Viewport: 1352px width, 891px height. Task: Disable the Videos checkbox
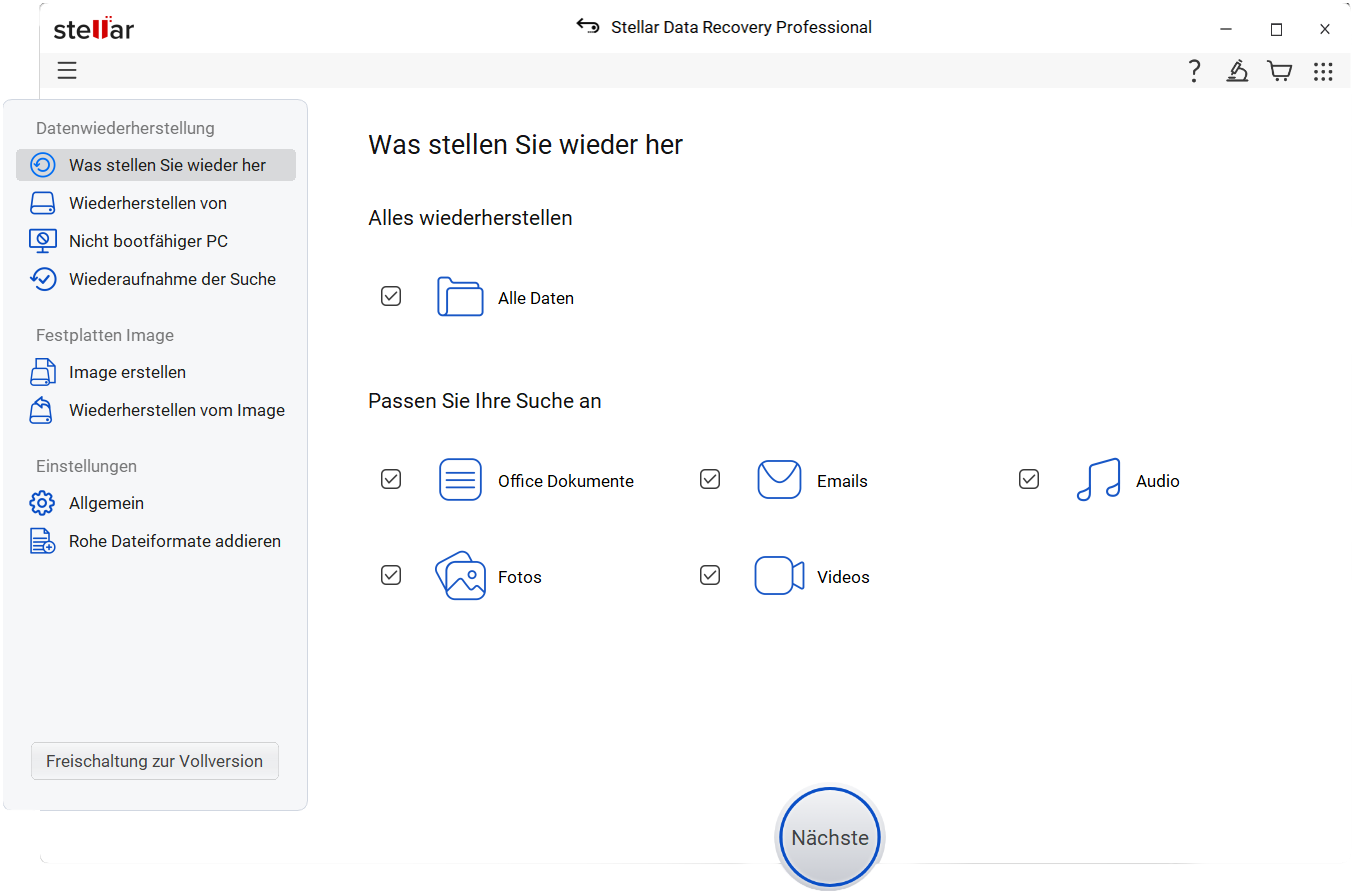(x=710, y=576)
